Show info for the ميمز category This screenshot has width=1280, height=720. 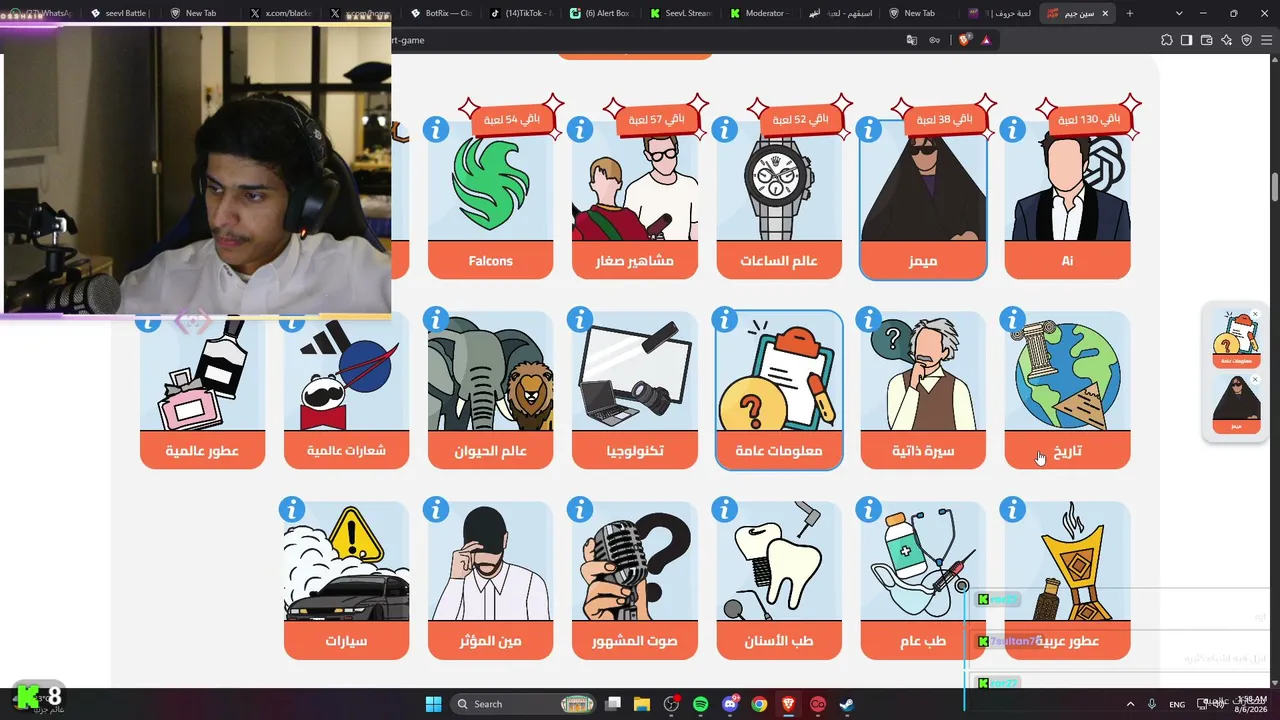click(869, 130)
